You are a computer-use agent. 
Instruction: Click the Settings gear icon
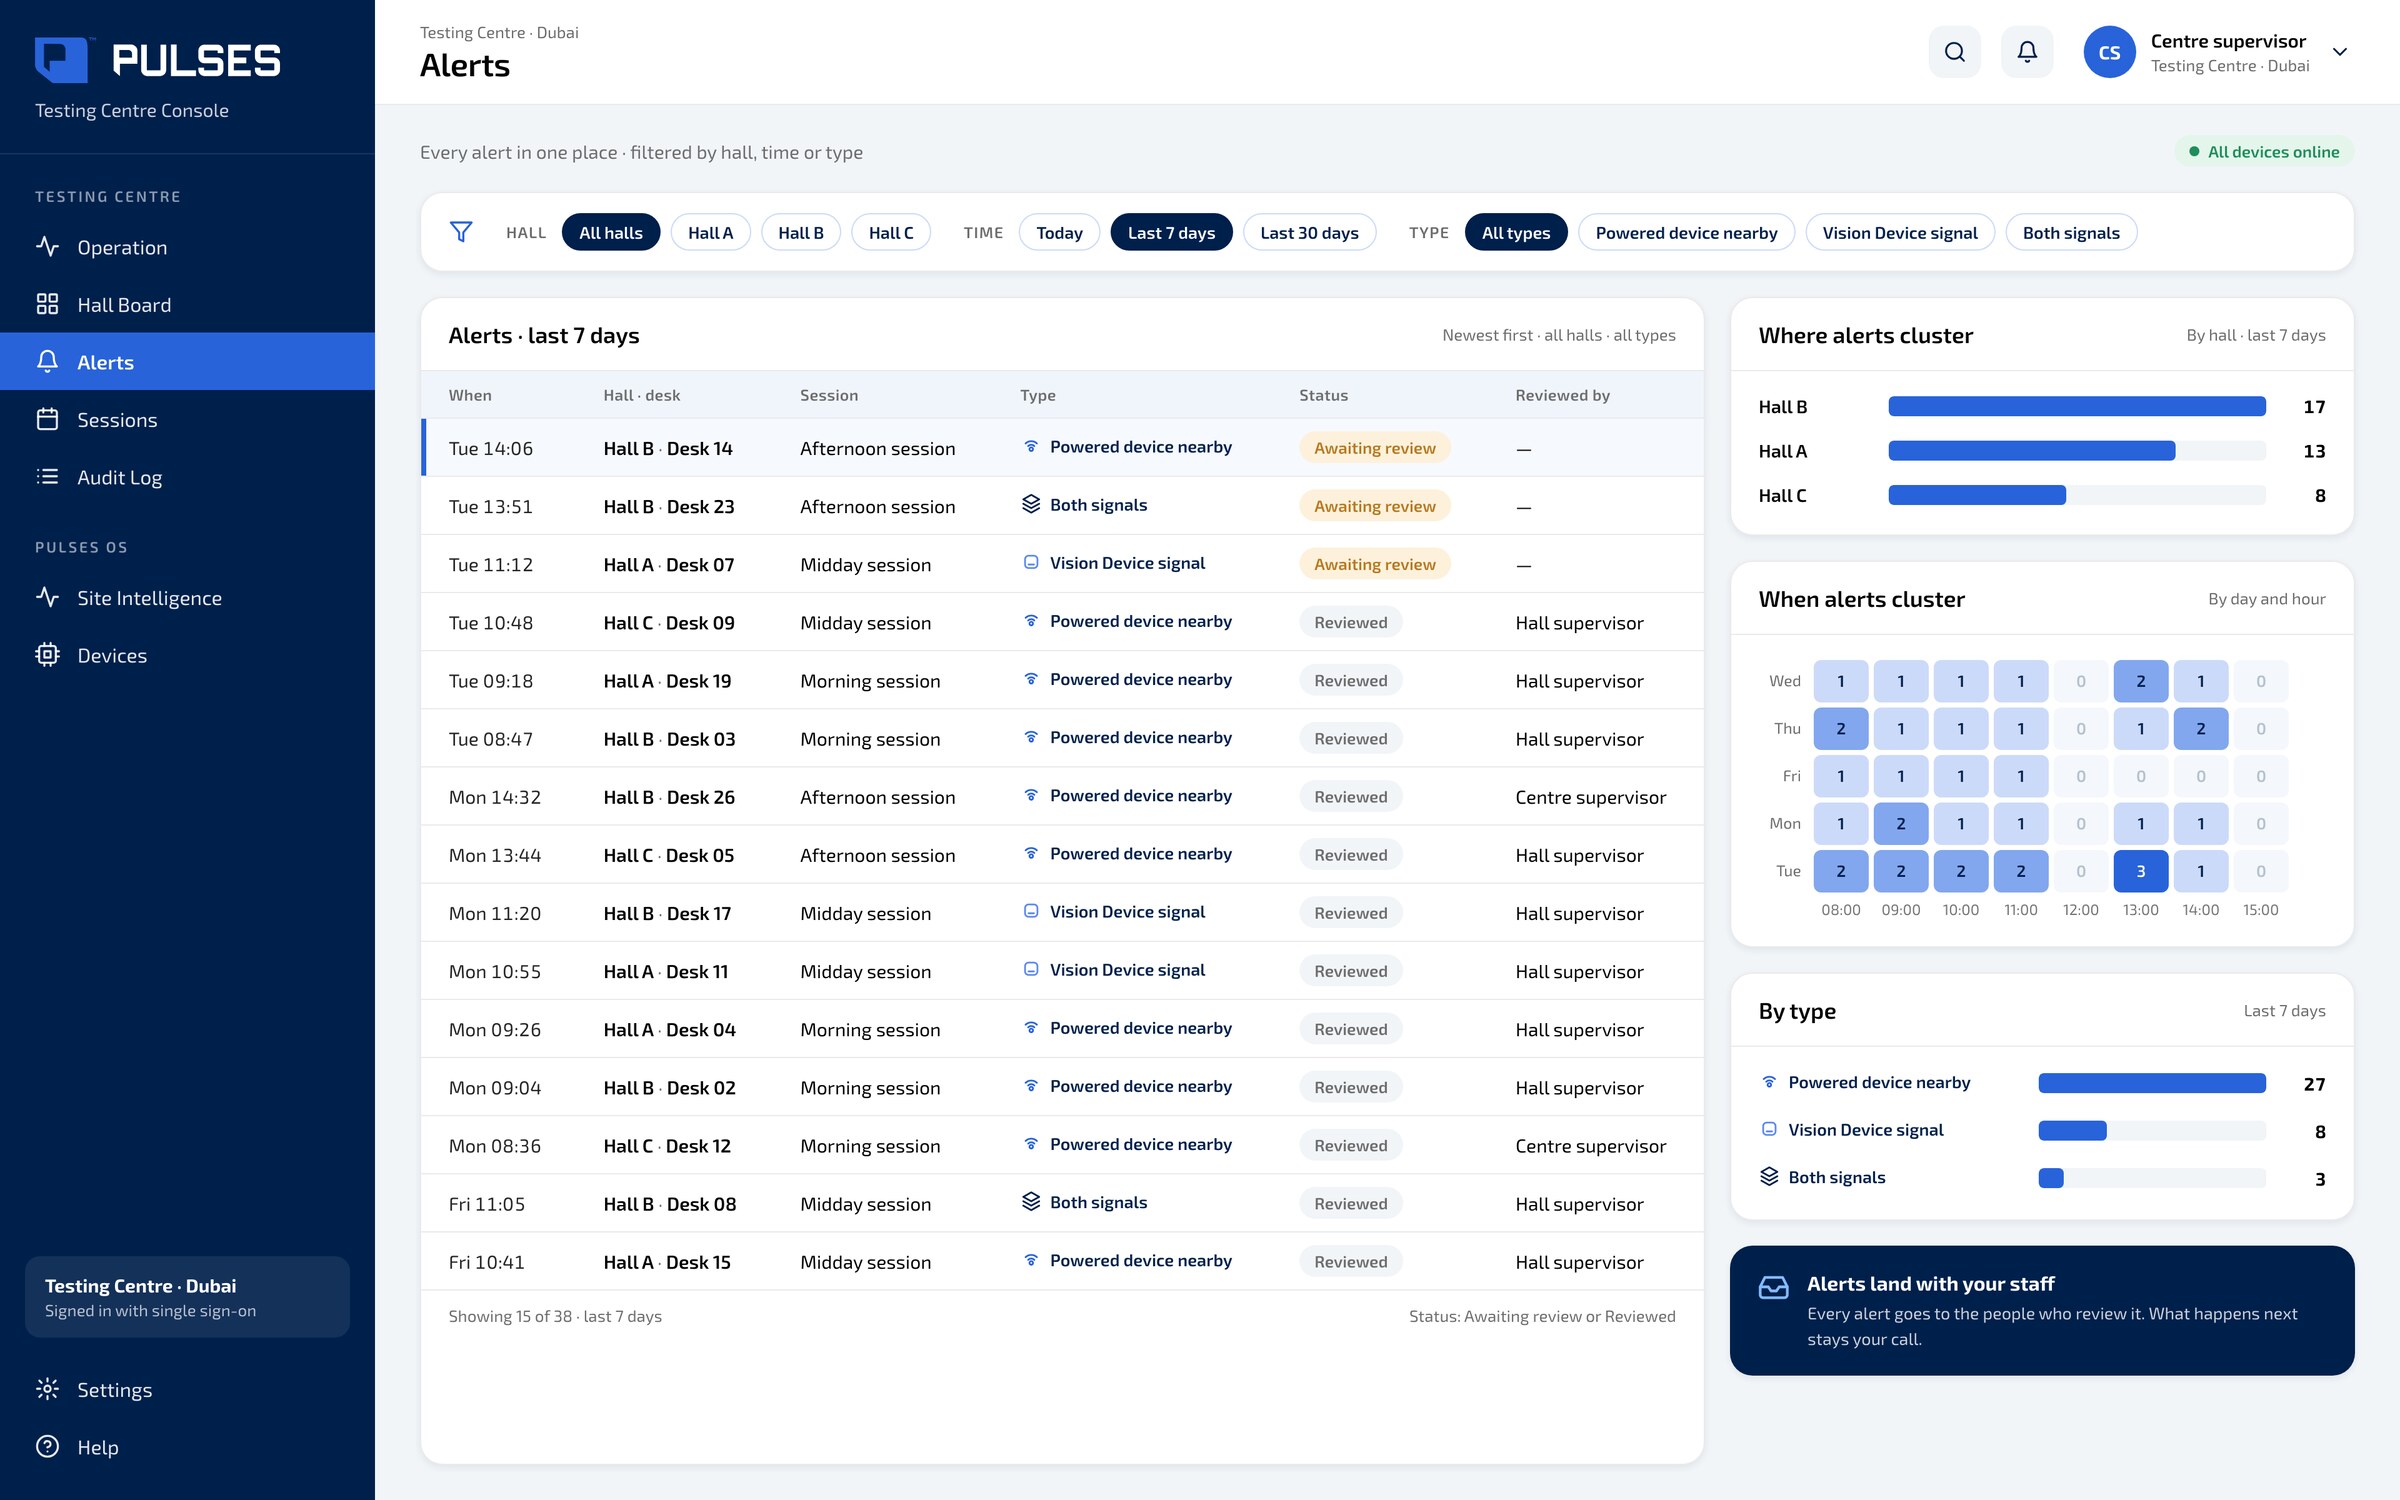47,1389
